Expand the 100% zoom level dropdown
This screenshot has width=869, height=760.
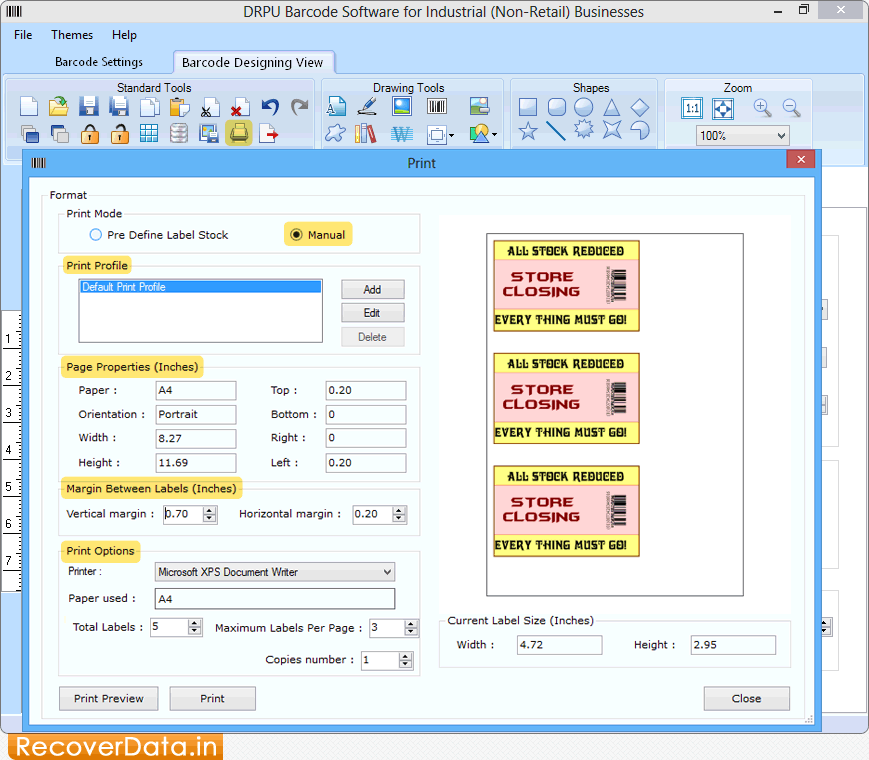(780, 136)
